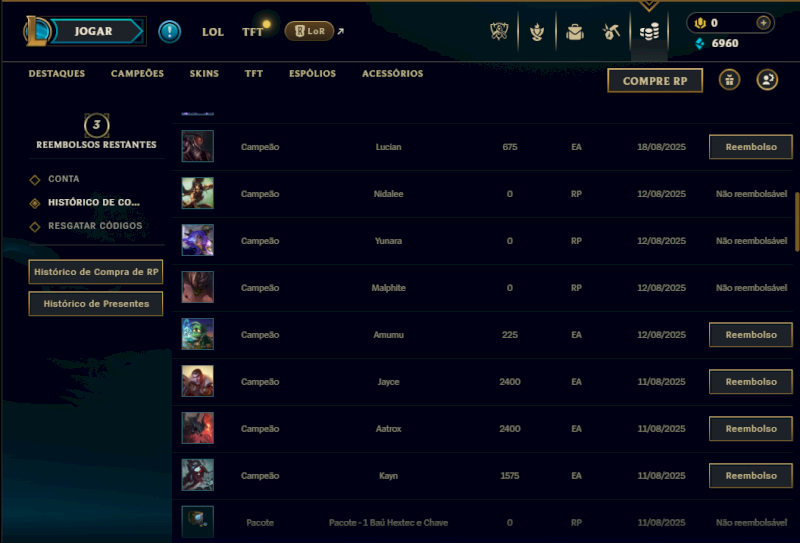Screen dimensions: 800x543
Task: Select CONTA in the sidebar
Action: tap(63, 179)
